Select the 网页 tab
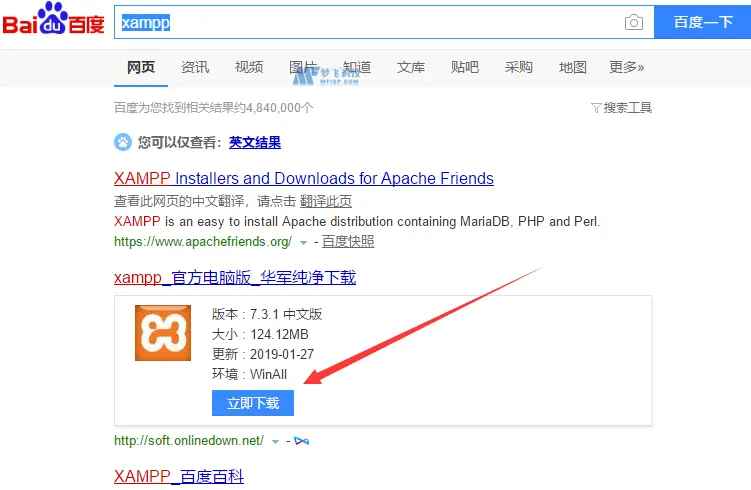Image resolution: width=751 pixels, height=490 pixels. point(141,67)
